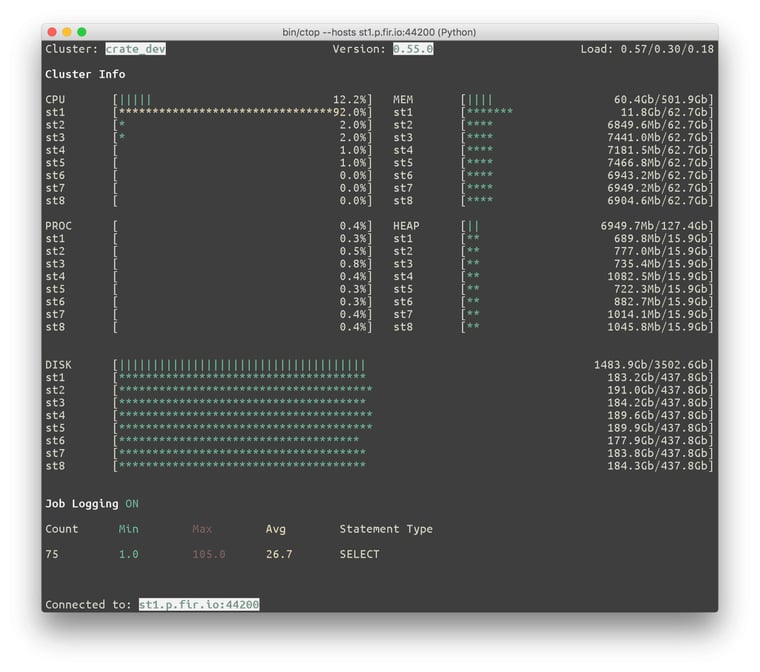Select the Avg column header
Screen dimensions: 760x672
pos(276,529)
